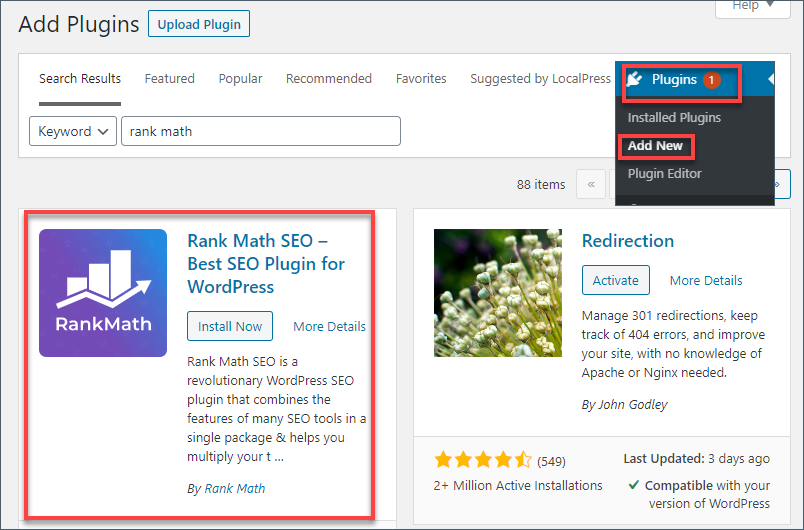This screenshot has width=804, height=530.
Task: Open More Details for Rank Math SEO
Action: pos(329,326)
